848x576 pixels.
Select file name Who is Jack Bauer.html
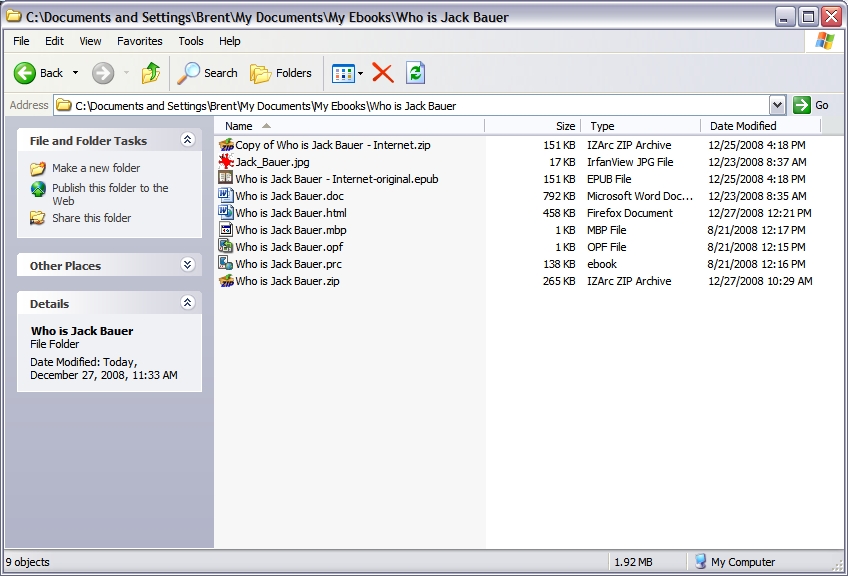(x=291, y=213)
